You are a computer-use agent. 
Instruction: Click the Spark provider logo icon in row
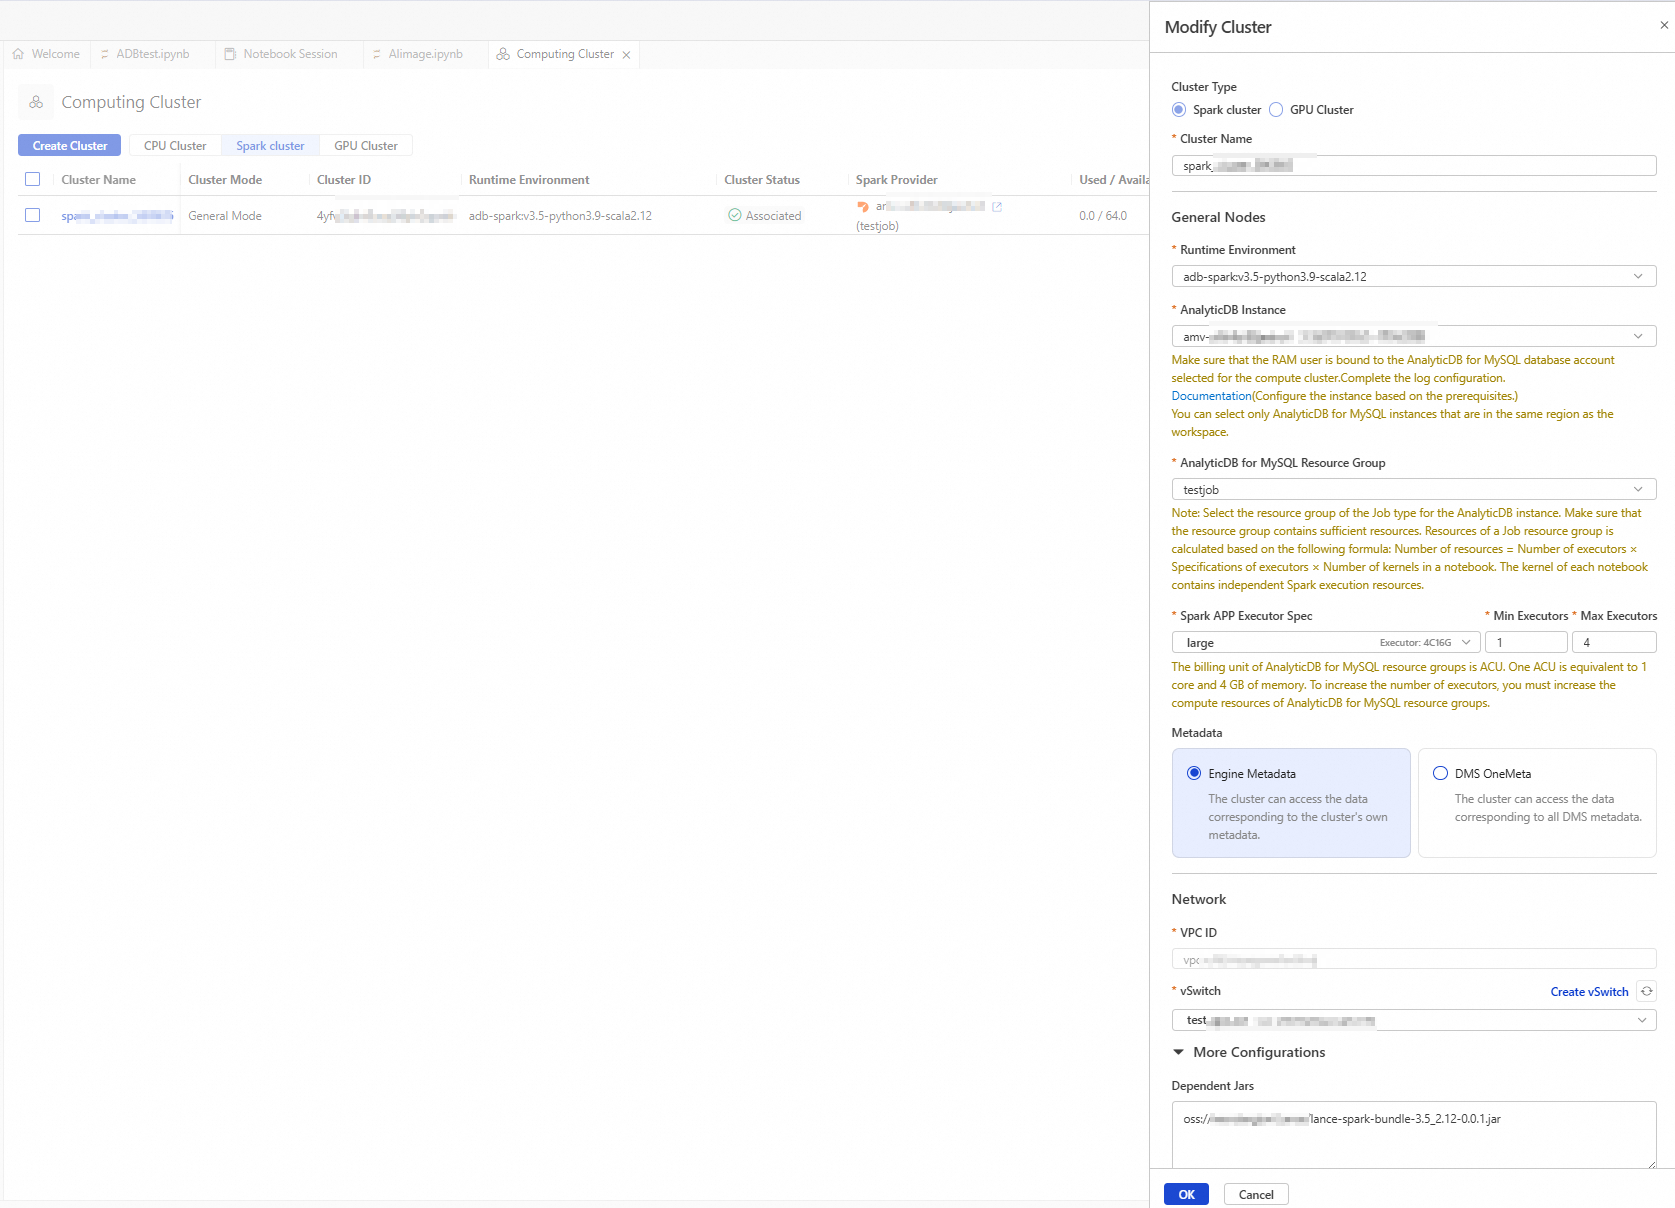coord(863,207)
